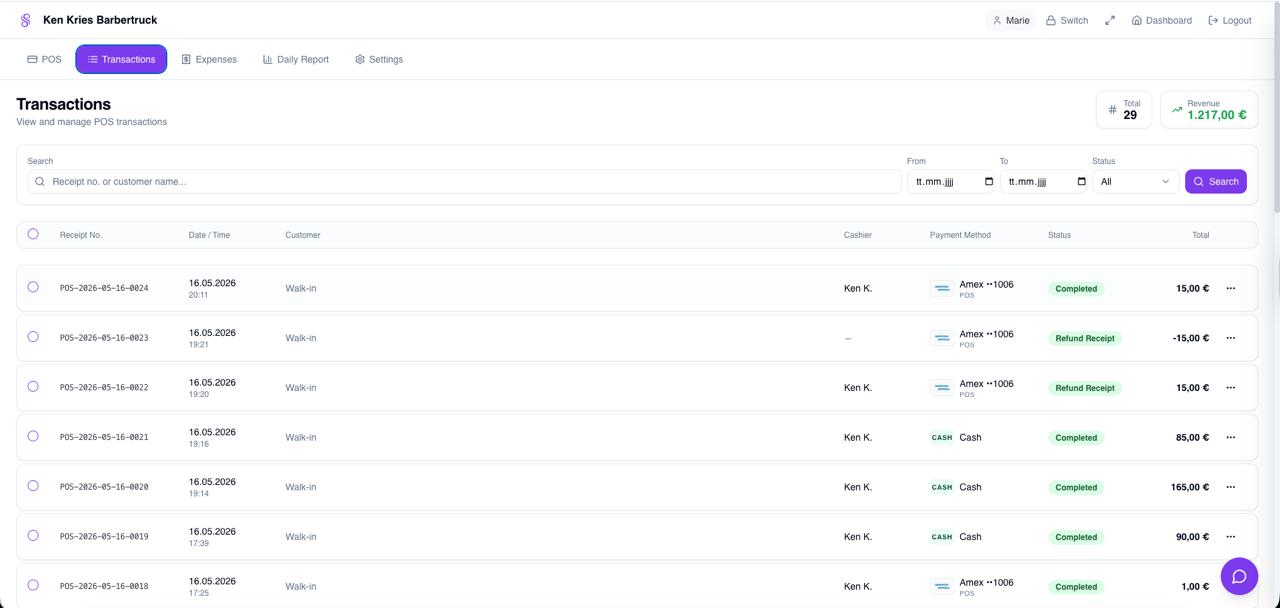Open the three-dot menu for receipt 0018

click(1231, 586)
